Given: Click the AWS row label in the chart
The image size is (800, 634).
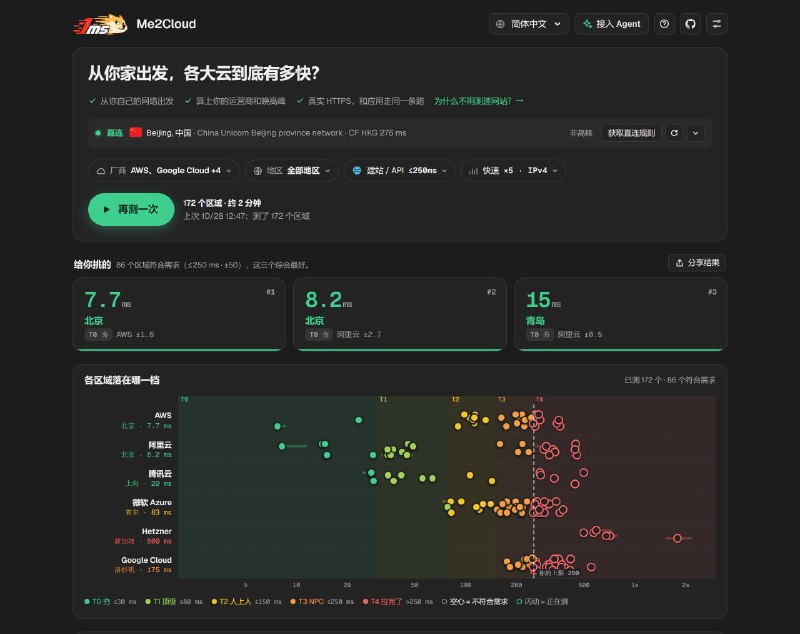Looking at the screenshot, I should click(163, 415).
